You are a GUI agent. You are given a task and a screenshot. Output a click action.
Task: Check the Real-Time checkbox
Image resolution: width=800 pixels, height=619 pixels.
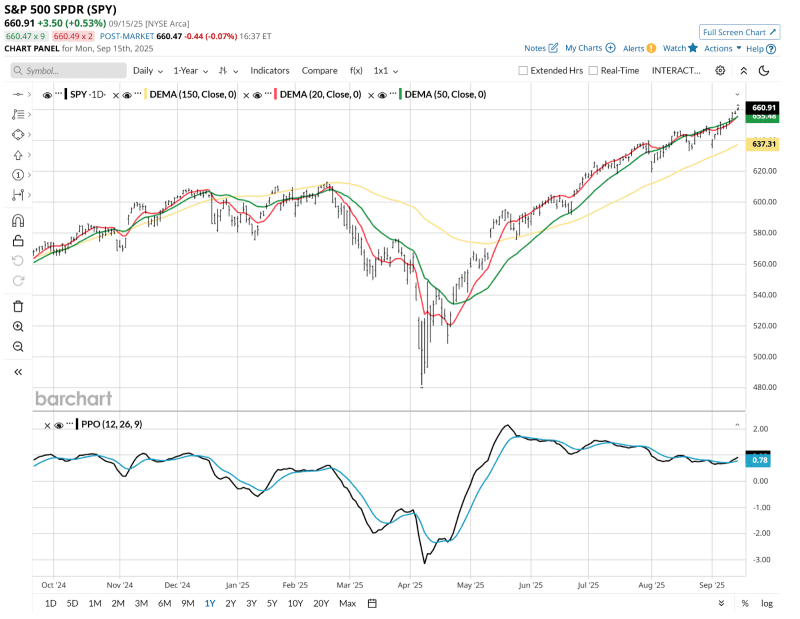[594, 71]
